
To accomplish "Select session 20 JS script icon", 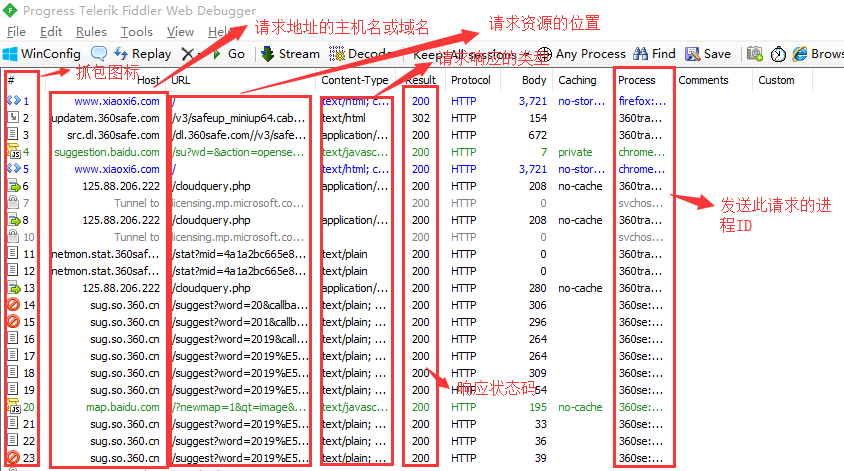I will [x=13, y=407].
